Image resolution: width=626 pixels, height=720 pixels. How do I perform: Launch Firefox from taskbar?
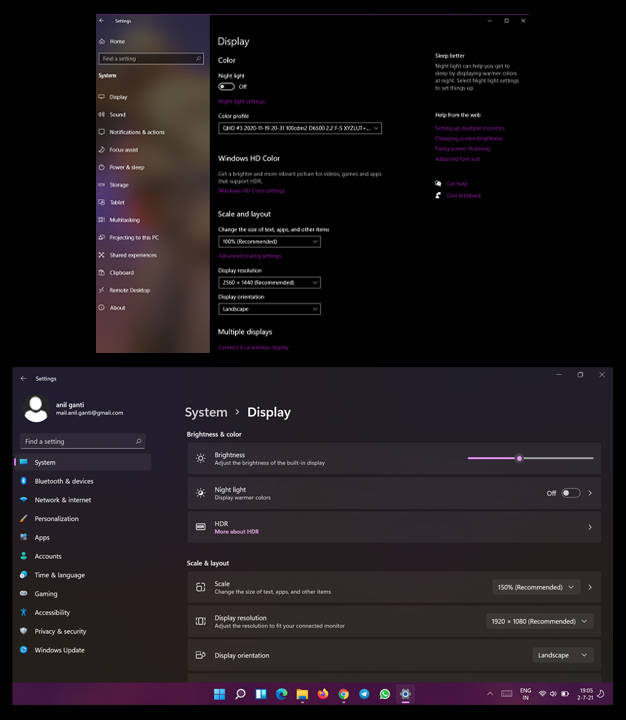323,694
